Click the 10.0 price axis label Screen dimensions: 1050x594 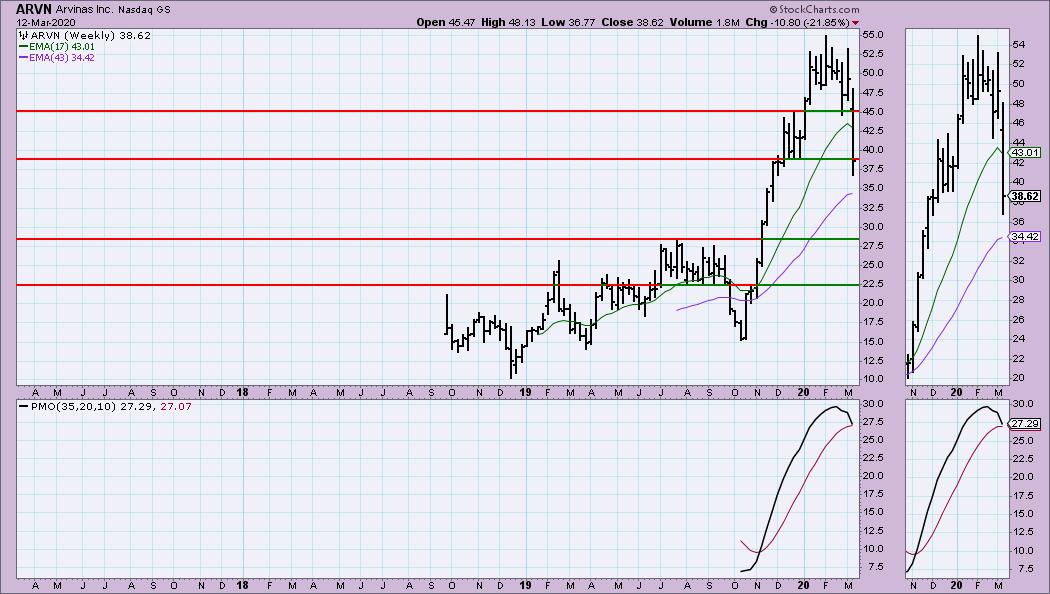(x=873, y=378)
